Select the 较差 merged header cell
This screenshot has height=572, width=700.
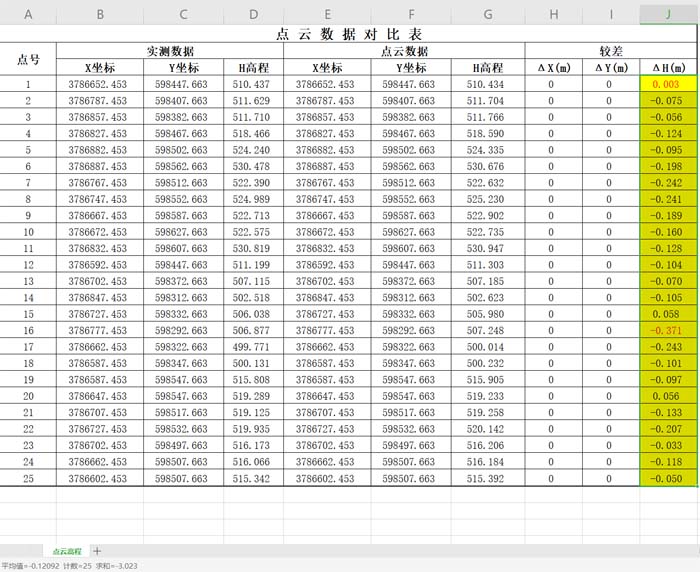612,51
